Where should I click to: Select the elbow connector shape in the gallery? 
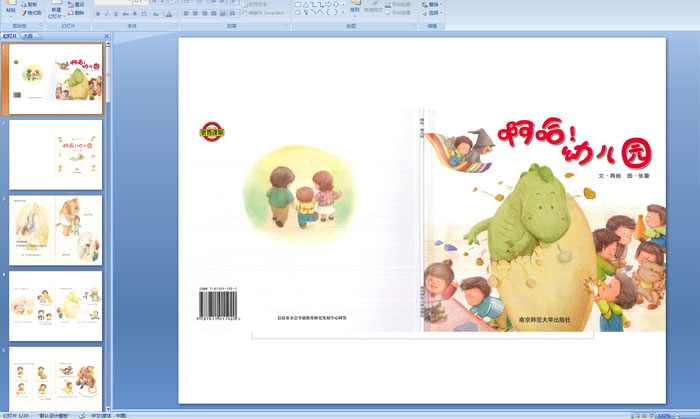coord(313,4)
